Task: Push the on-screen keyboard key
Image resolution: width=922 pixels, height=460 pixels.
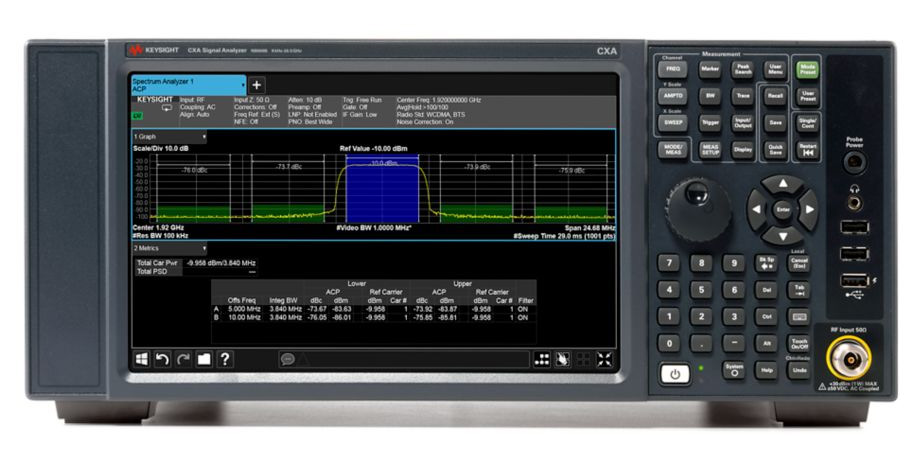Action: pyautogui.click(x=799, y=316)
